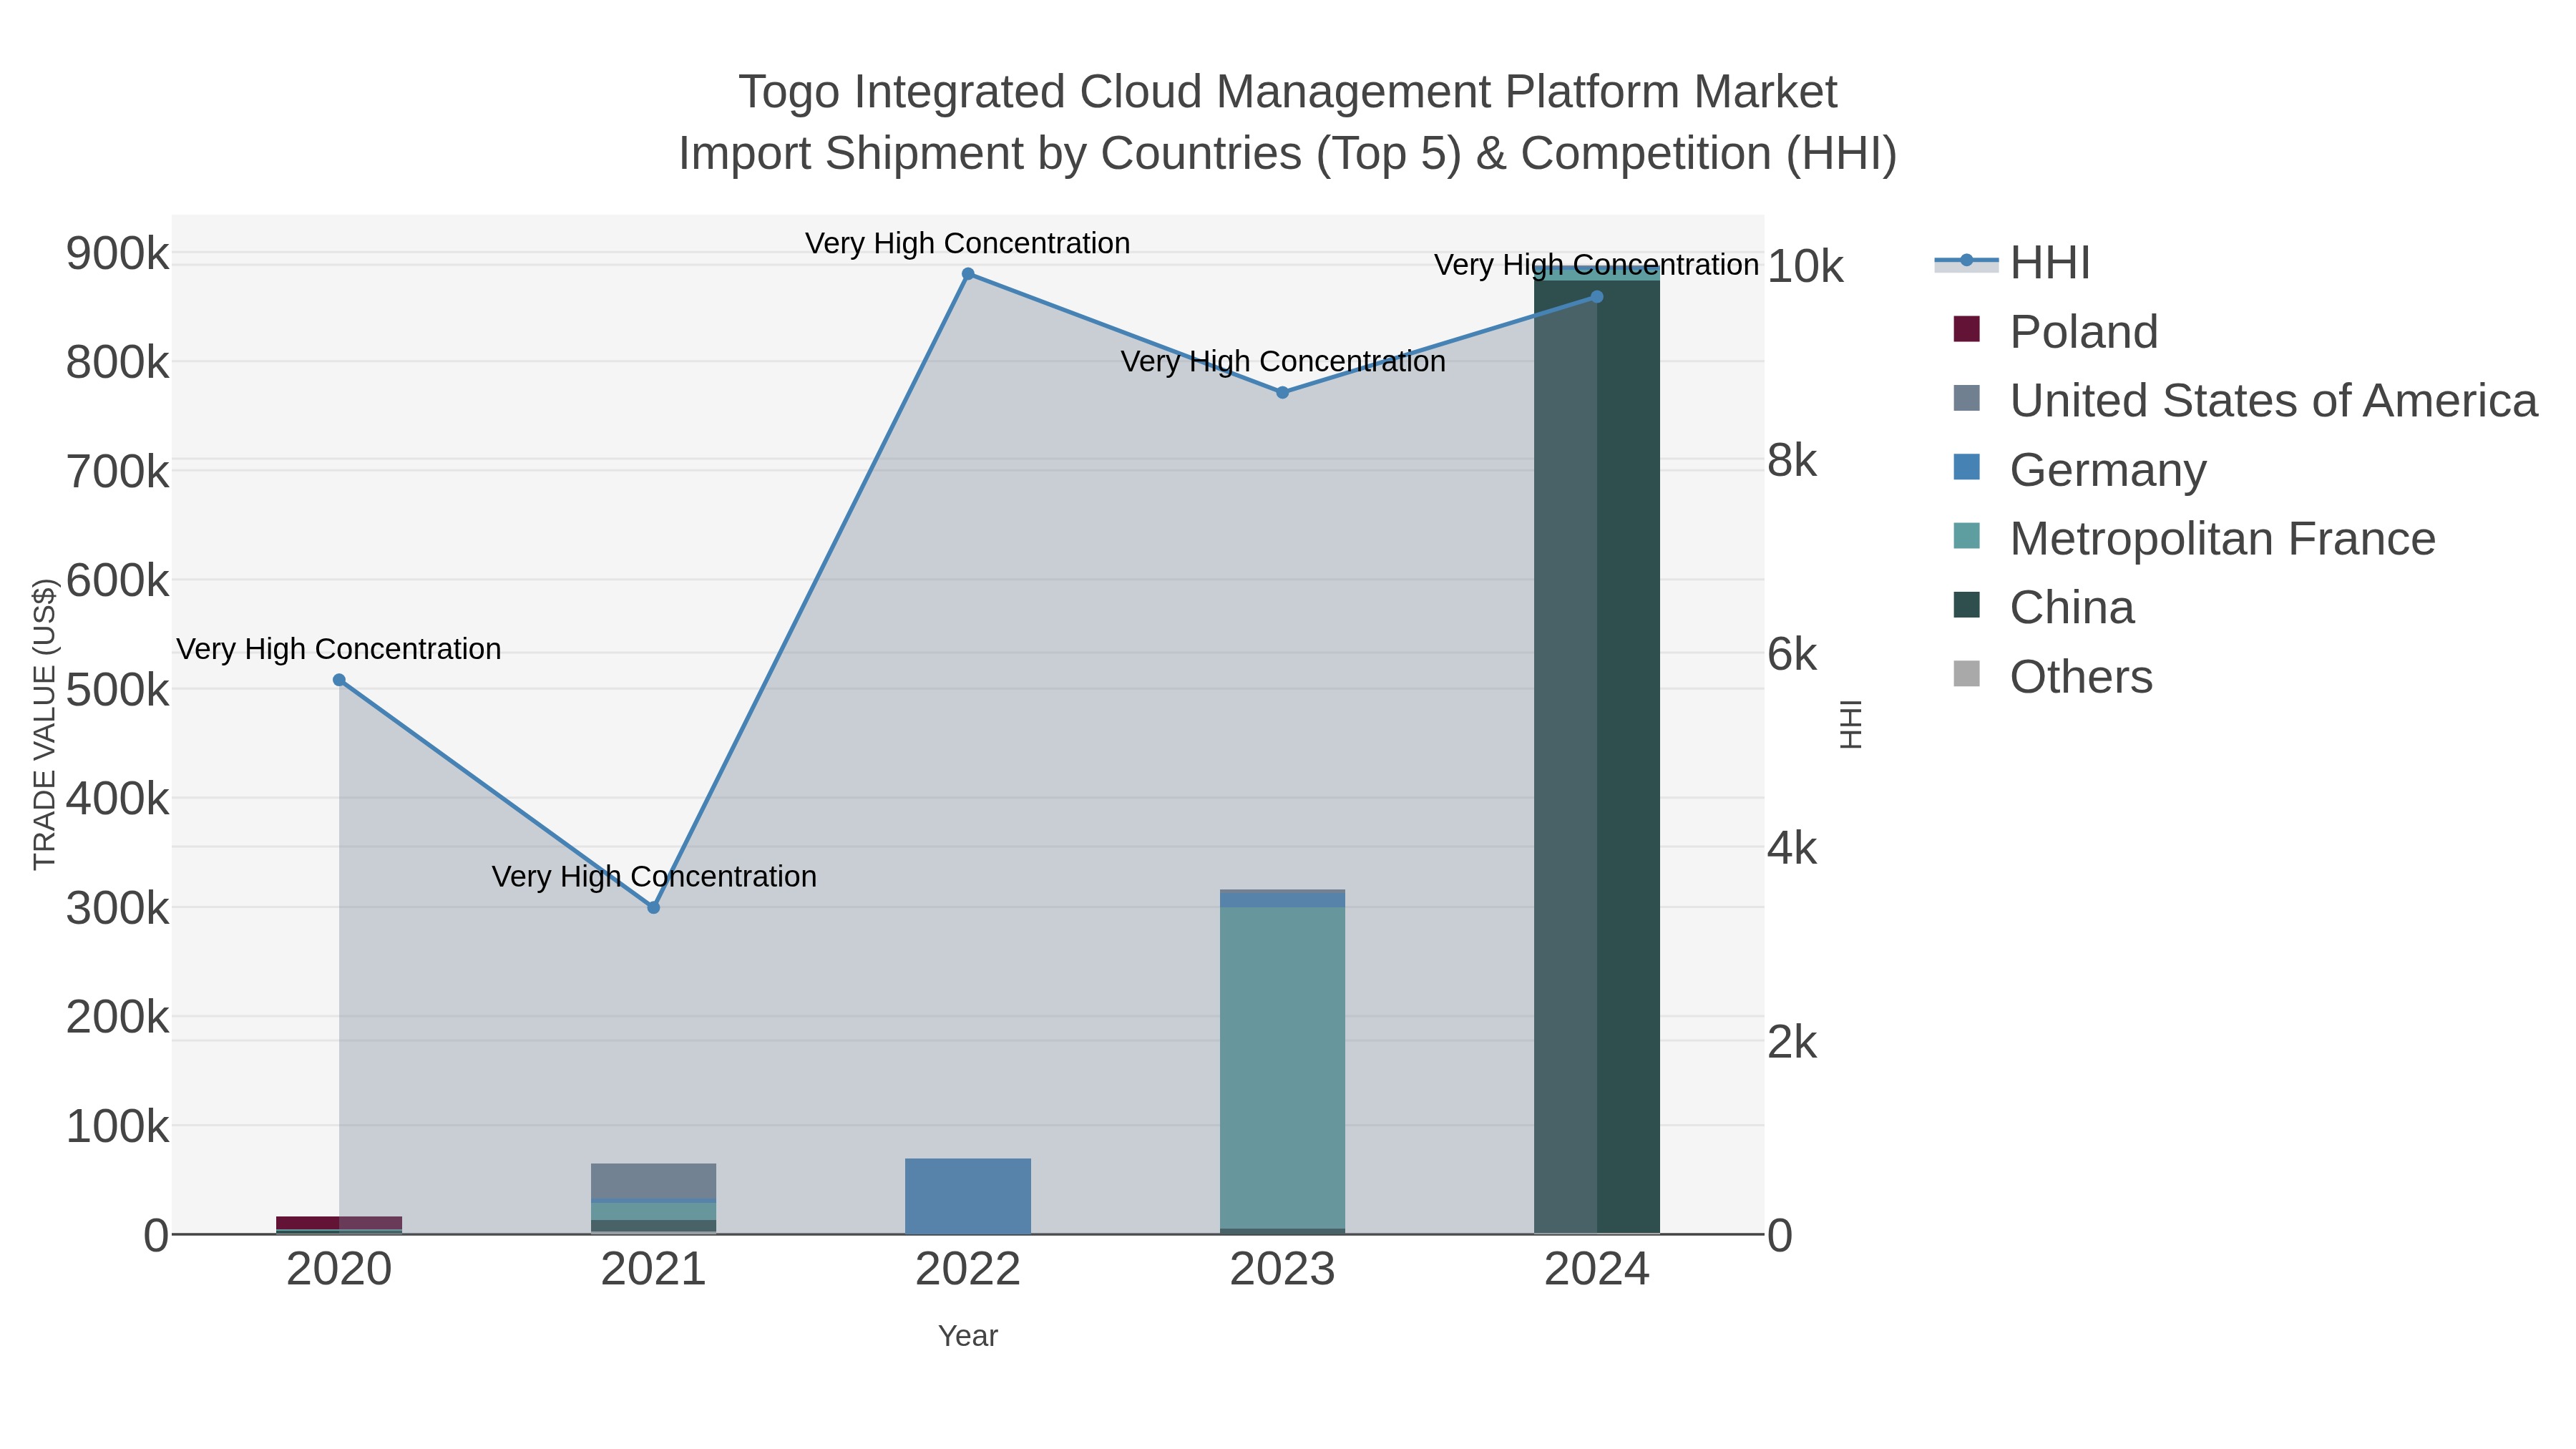Click the 2023 x-axis tick label
This screenshot has width=2576, height=1449.
[x=1283, y=1270]
